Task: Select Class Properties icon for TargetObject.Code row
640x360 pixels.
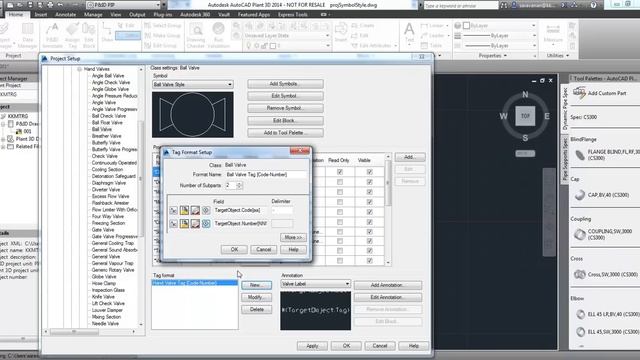Action: coord(173,211)
